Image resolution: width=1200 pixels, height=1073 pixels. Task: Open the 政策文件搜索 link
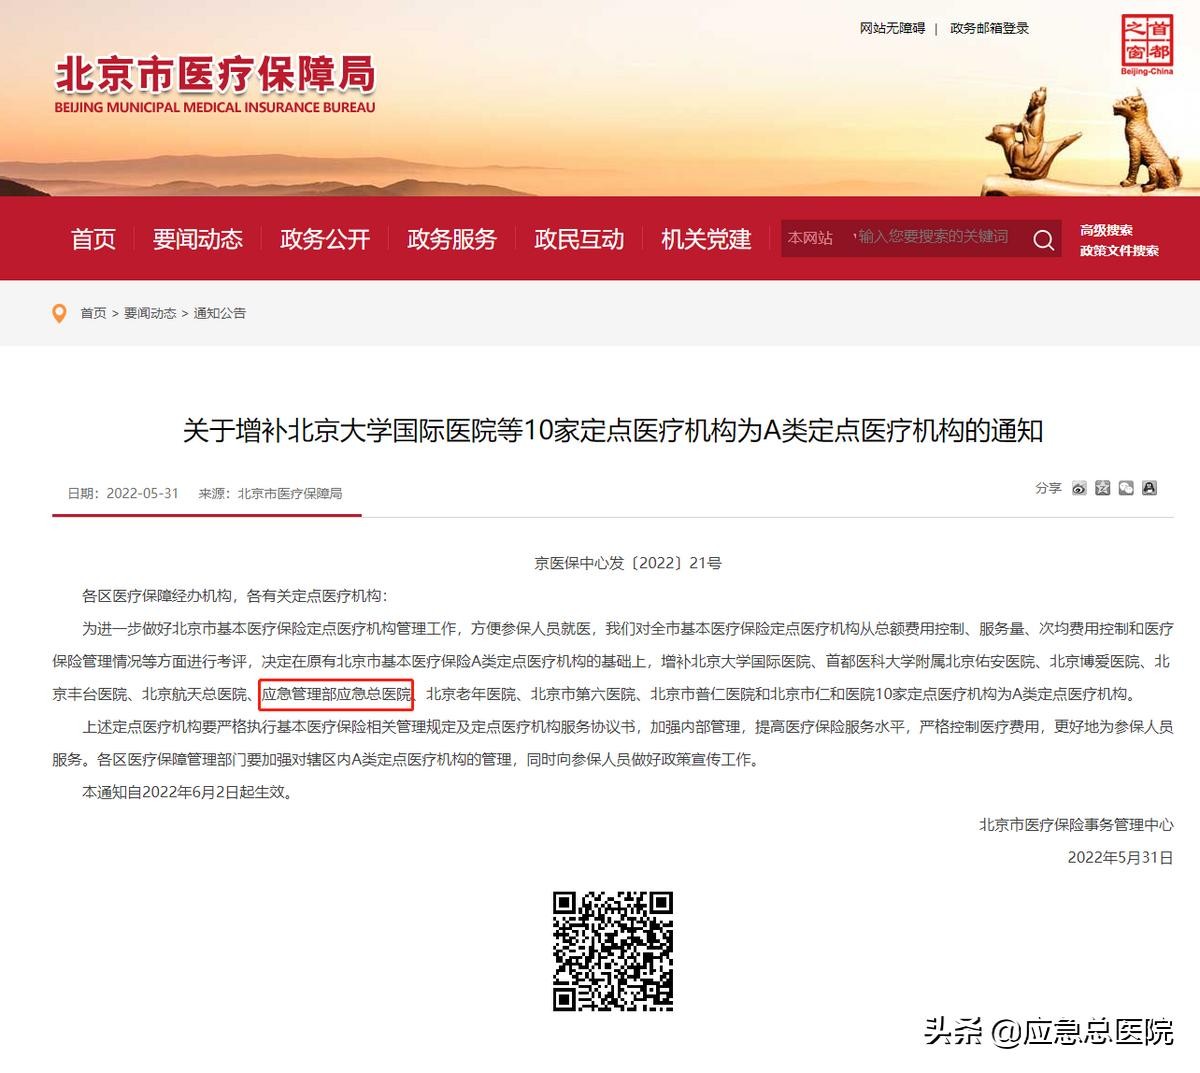[x=1119, y=251]
